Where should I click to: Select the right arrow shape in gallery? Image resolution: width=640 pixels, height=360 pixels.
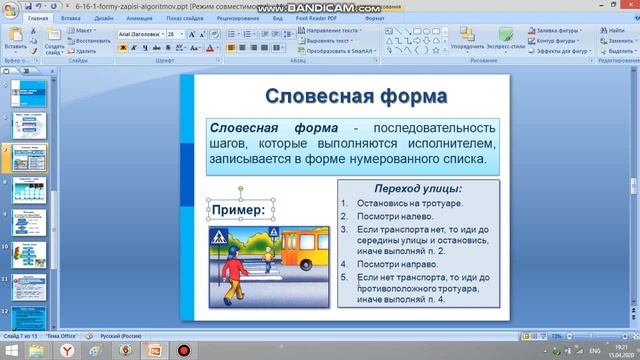tap(417, 41)
